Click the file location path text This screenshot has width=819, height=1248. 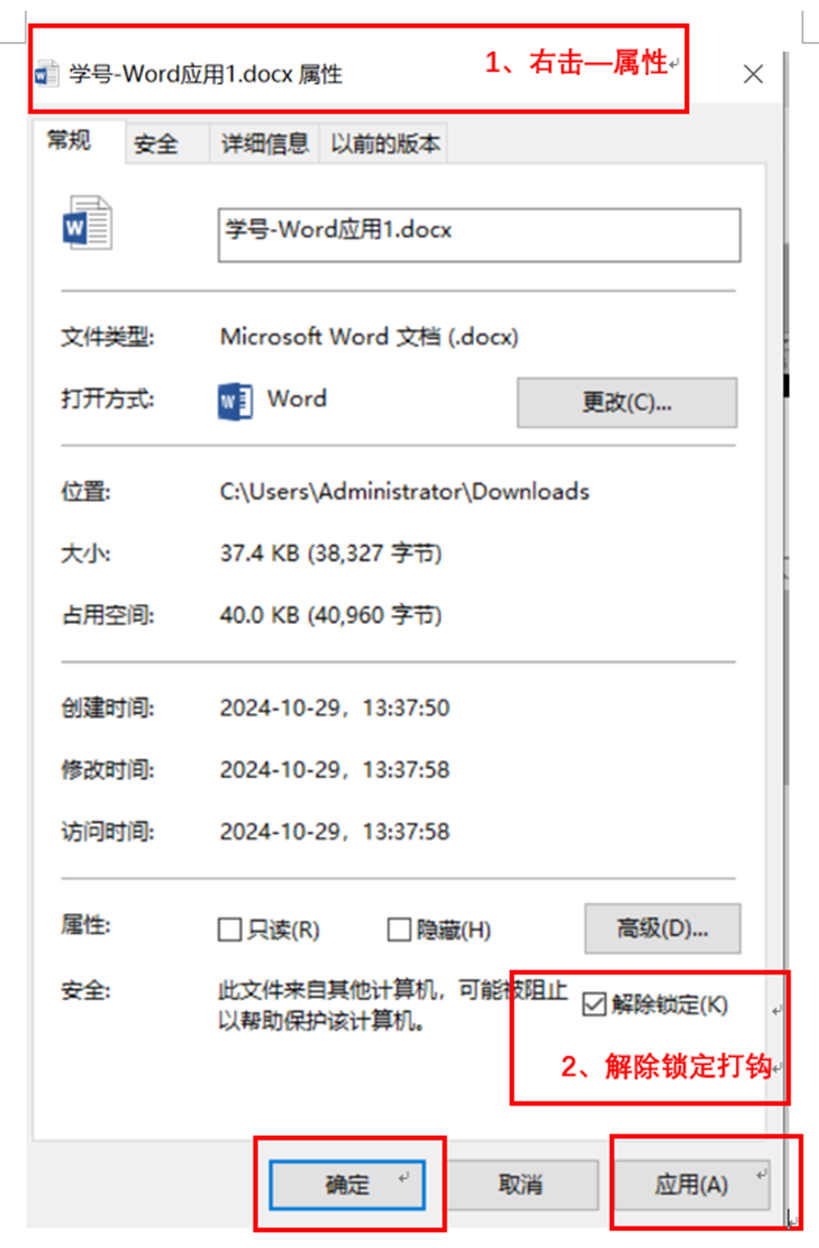404,491
